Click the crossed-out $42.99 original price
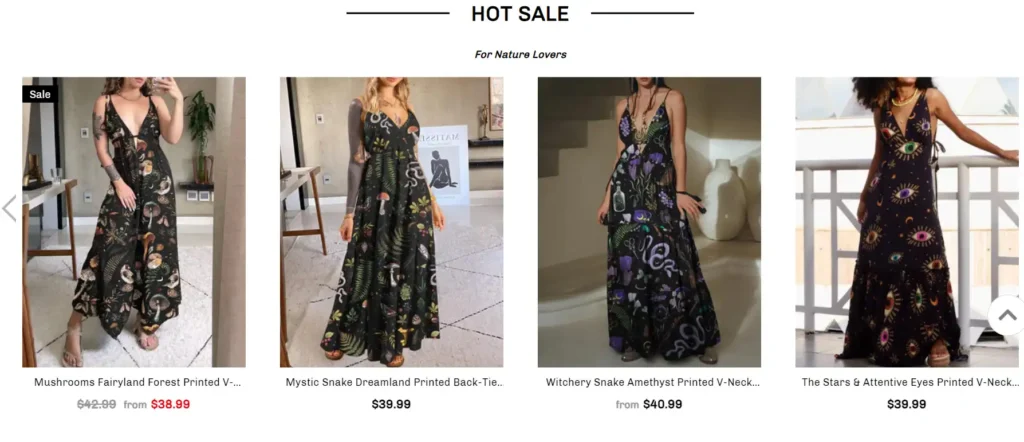 (x=97, y=404)
